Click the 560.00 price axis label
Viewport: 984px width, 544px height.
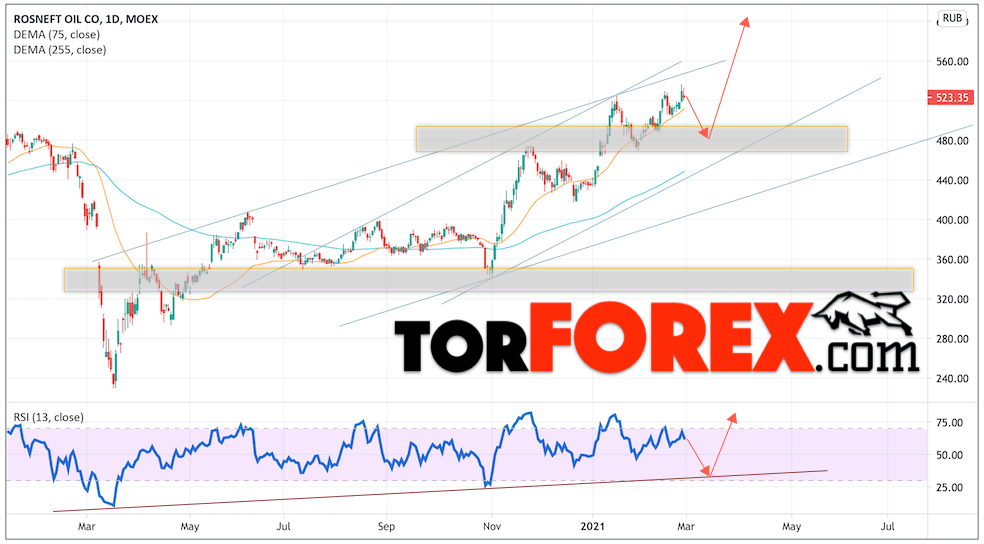(x=950, y=61)
